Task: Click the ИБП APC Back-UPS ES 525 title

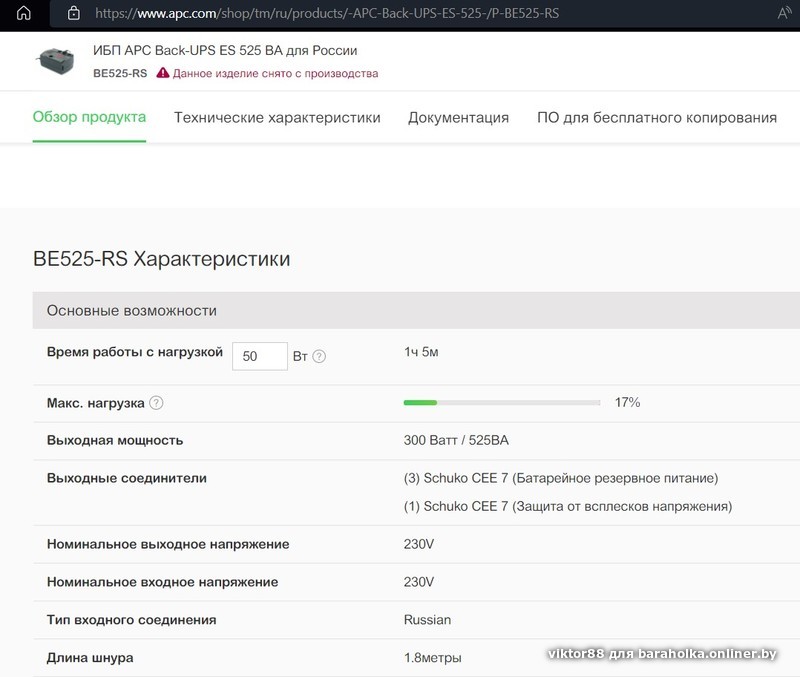Action: tap(225, 51)
